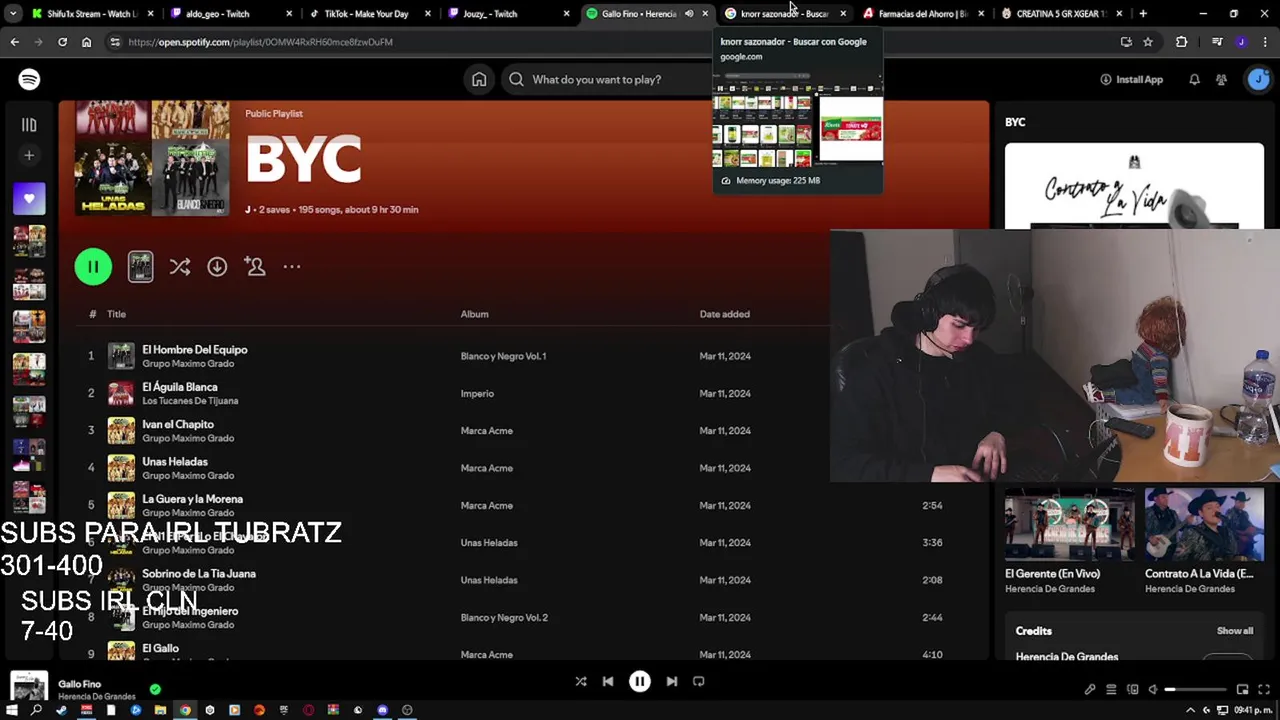
Task: Open Chrome three-dot menu
Action: click(x=1265, y=42)
